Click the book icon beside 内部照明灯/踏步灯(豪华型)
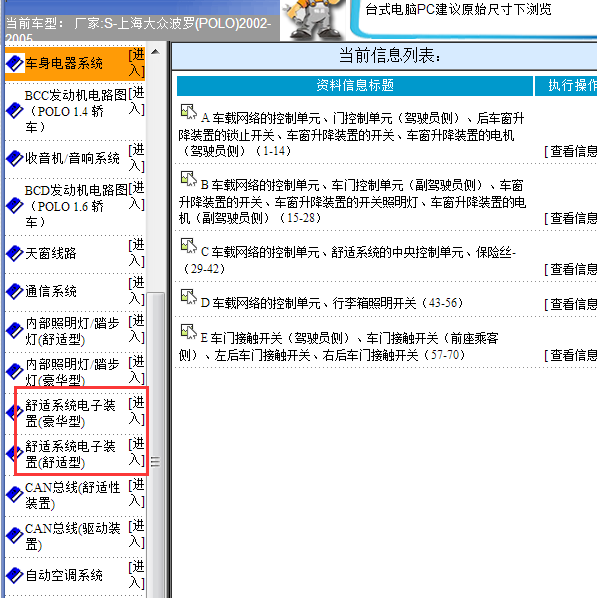Screen dimensions: 597x598 (15, 371)
